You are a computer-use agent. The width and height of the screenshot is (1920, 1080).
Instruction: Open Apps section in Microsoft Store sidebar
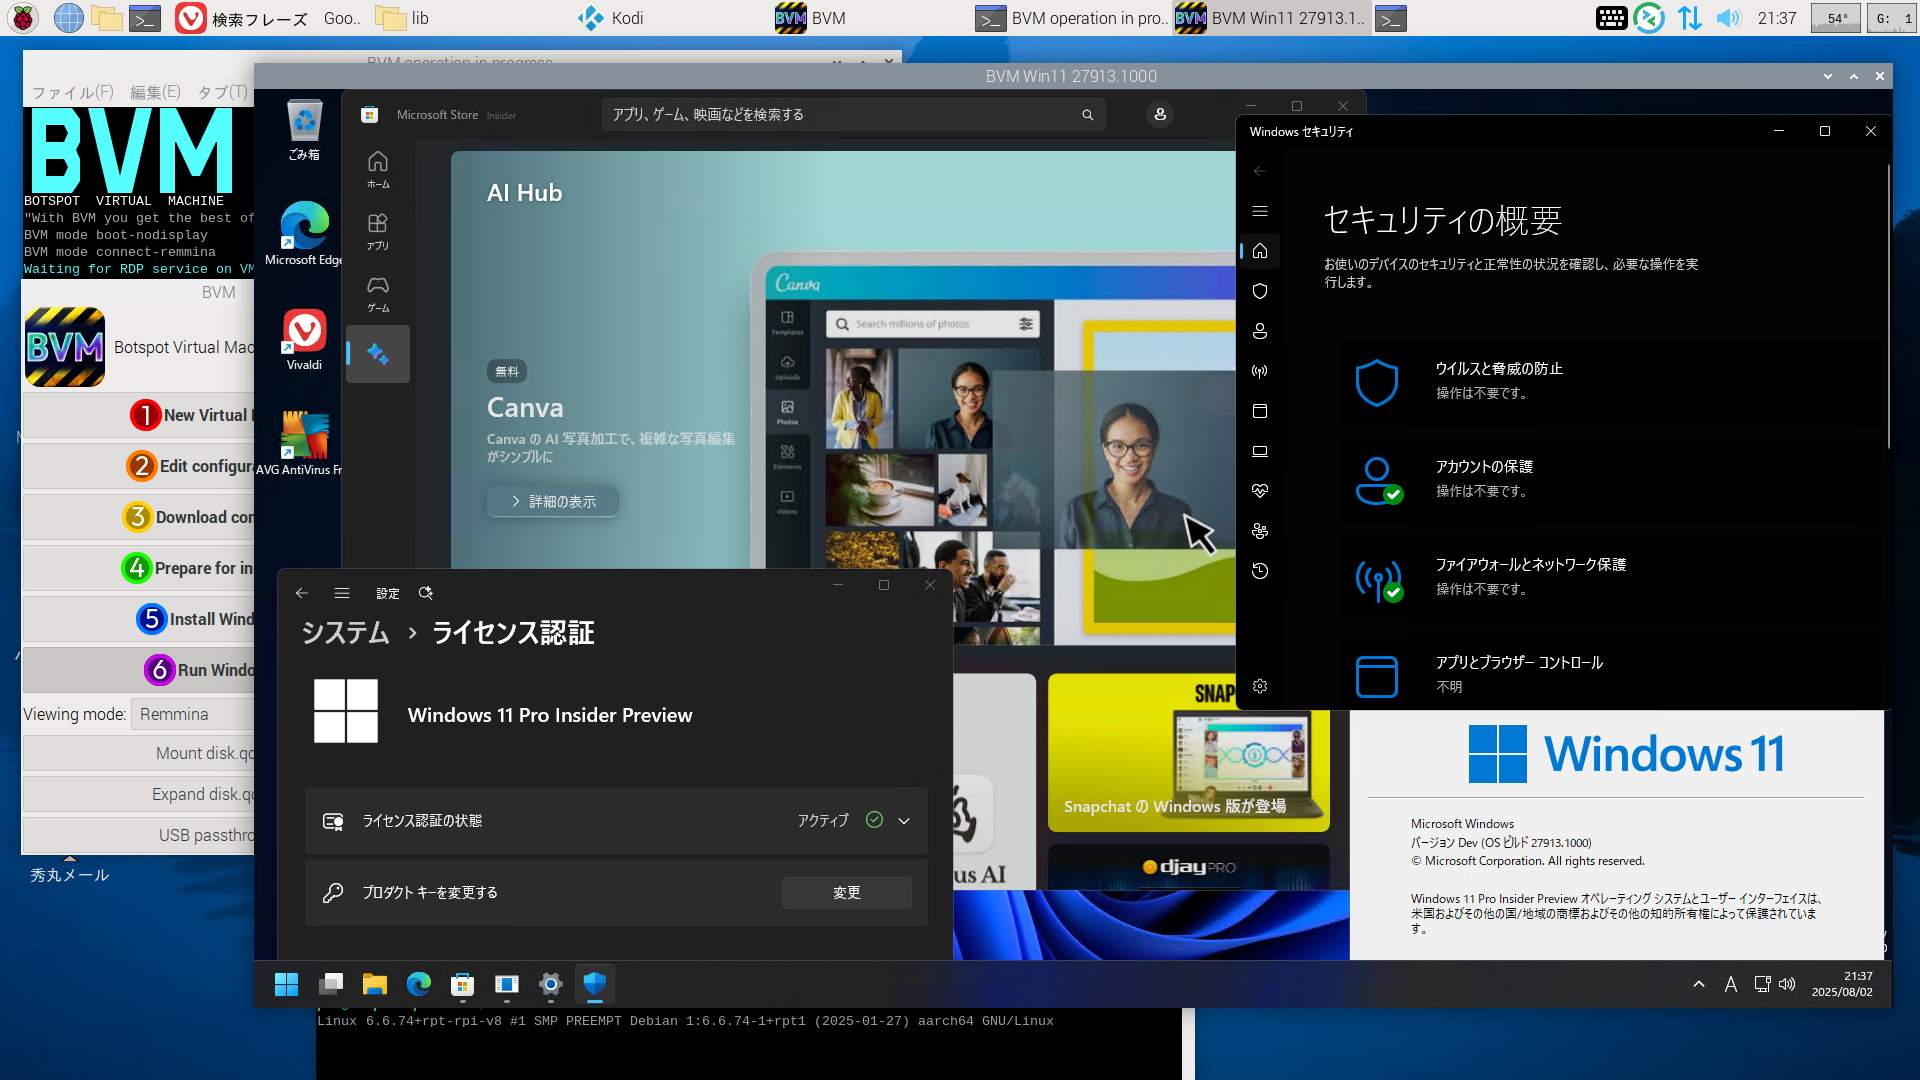[377, 231]
